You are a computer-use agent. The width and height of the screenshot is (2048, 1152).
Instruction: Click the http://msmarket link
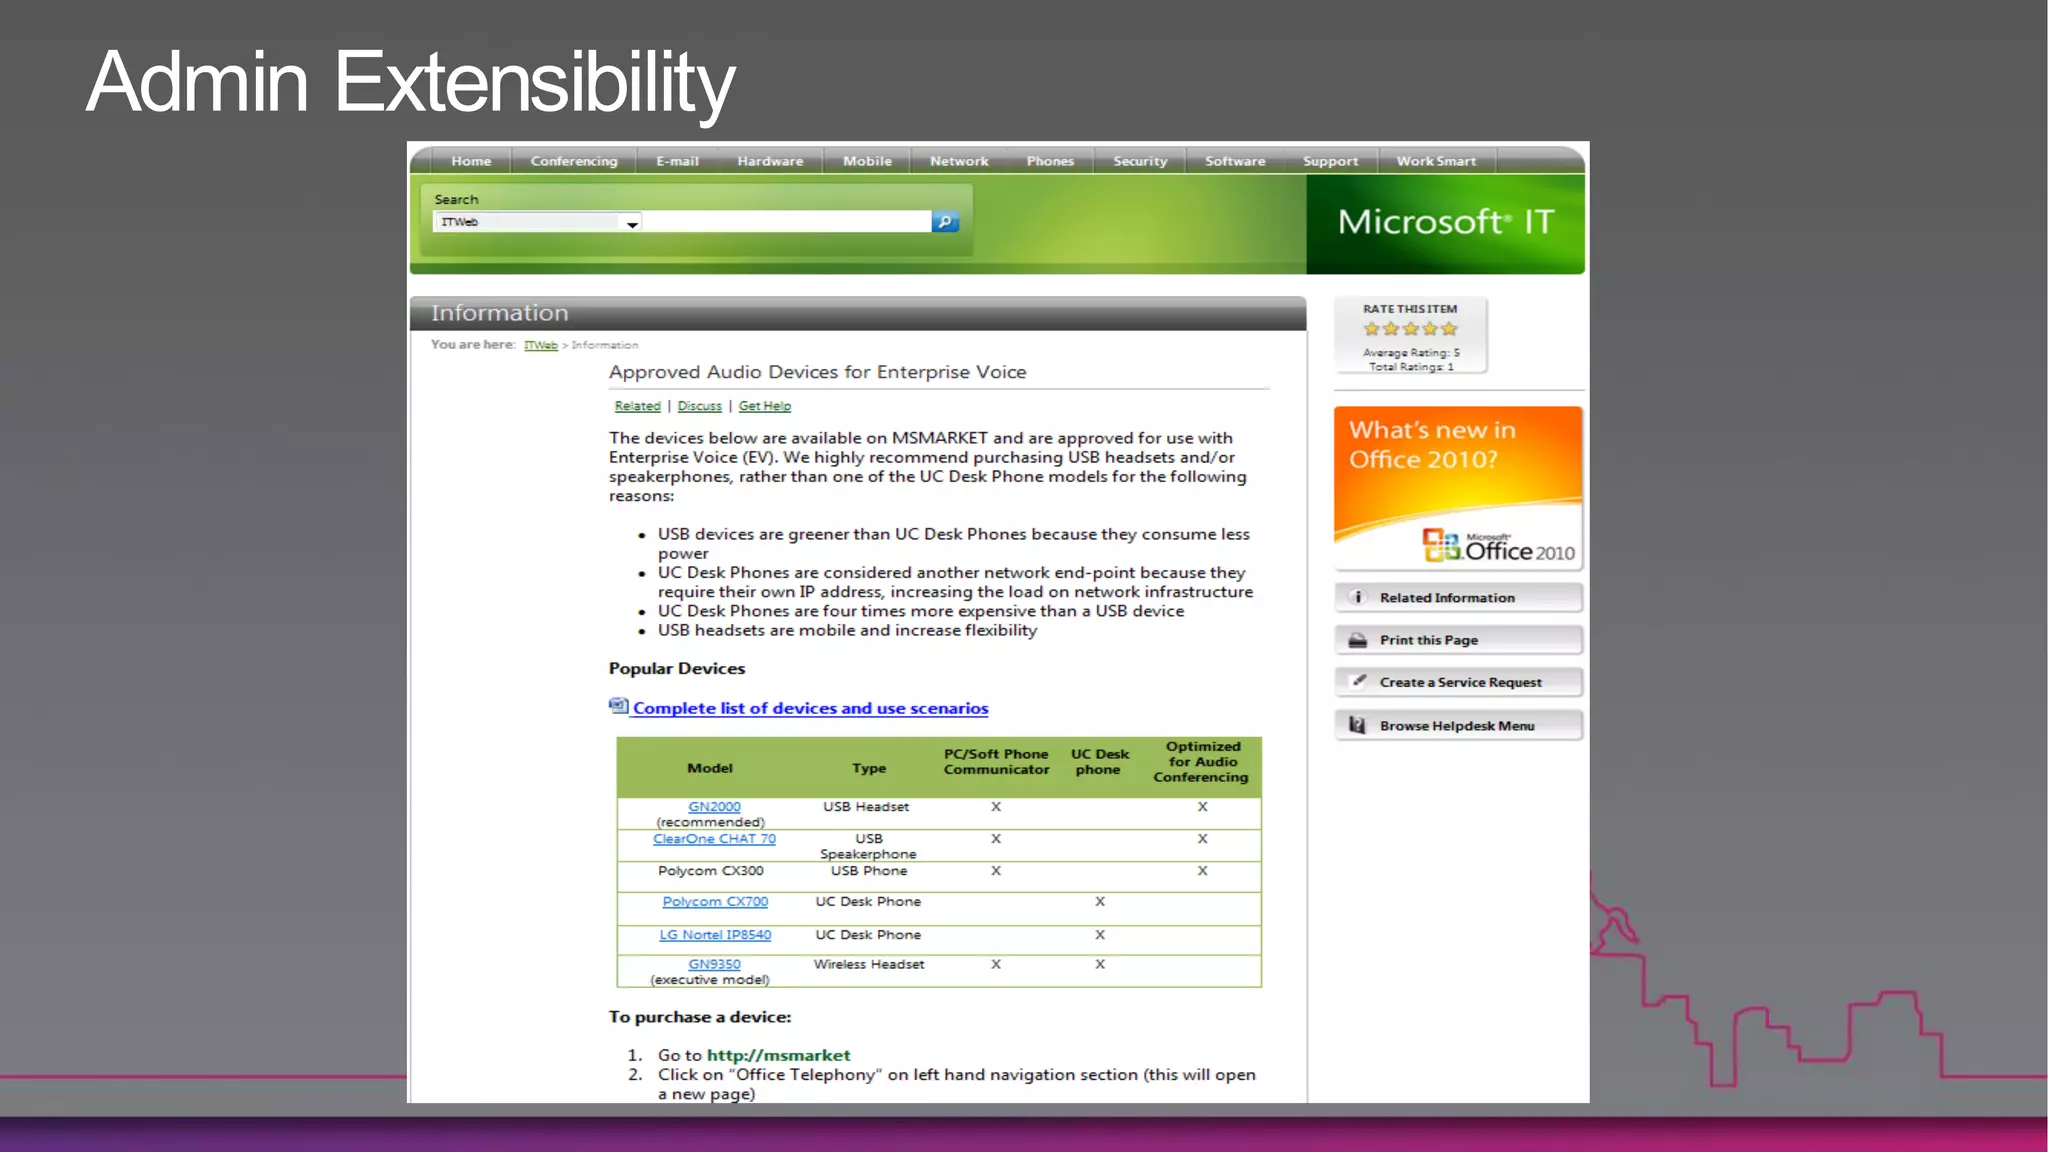point(778,1055)
